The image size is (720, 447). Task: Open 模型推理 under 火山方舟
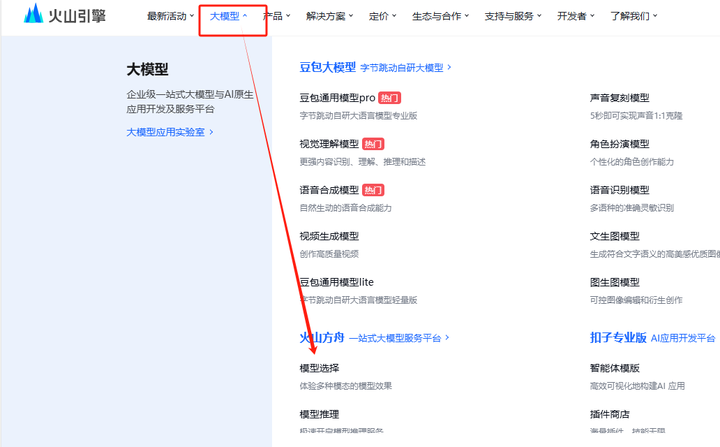(319, 414)
